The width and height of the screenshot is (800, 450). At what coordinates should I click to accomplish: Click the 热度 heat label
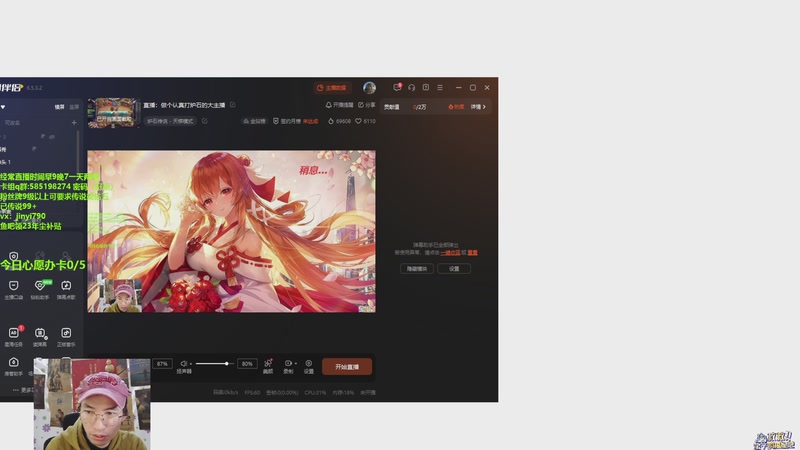coord(456,107)
